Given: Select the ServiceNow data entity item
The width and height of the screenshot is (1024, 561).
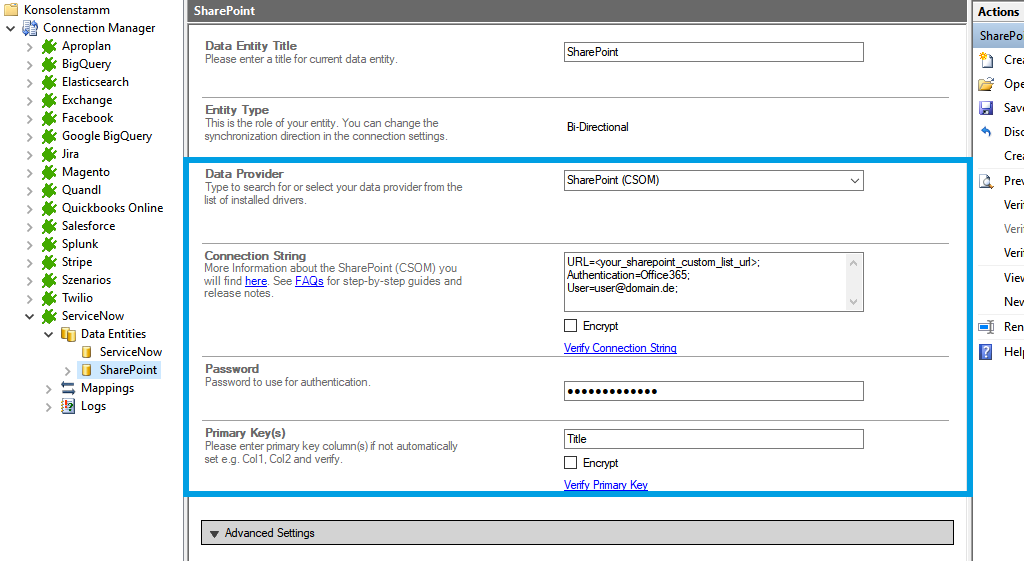Looking at the screenshot, I should pos(130,352).
